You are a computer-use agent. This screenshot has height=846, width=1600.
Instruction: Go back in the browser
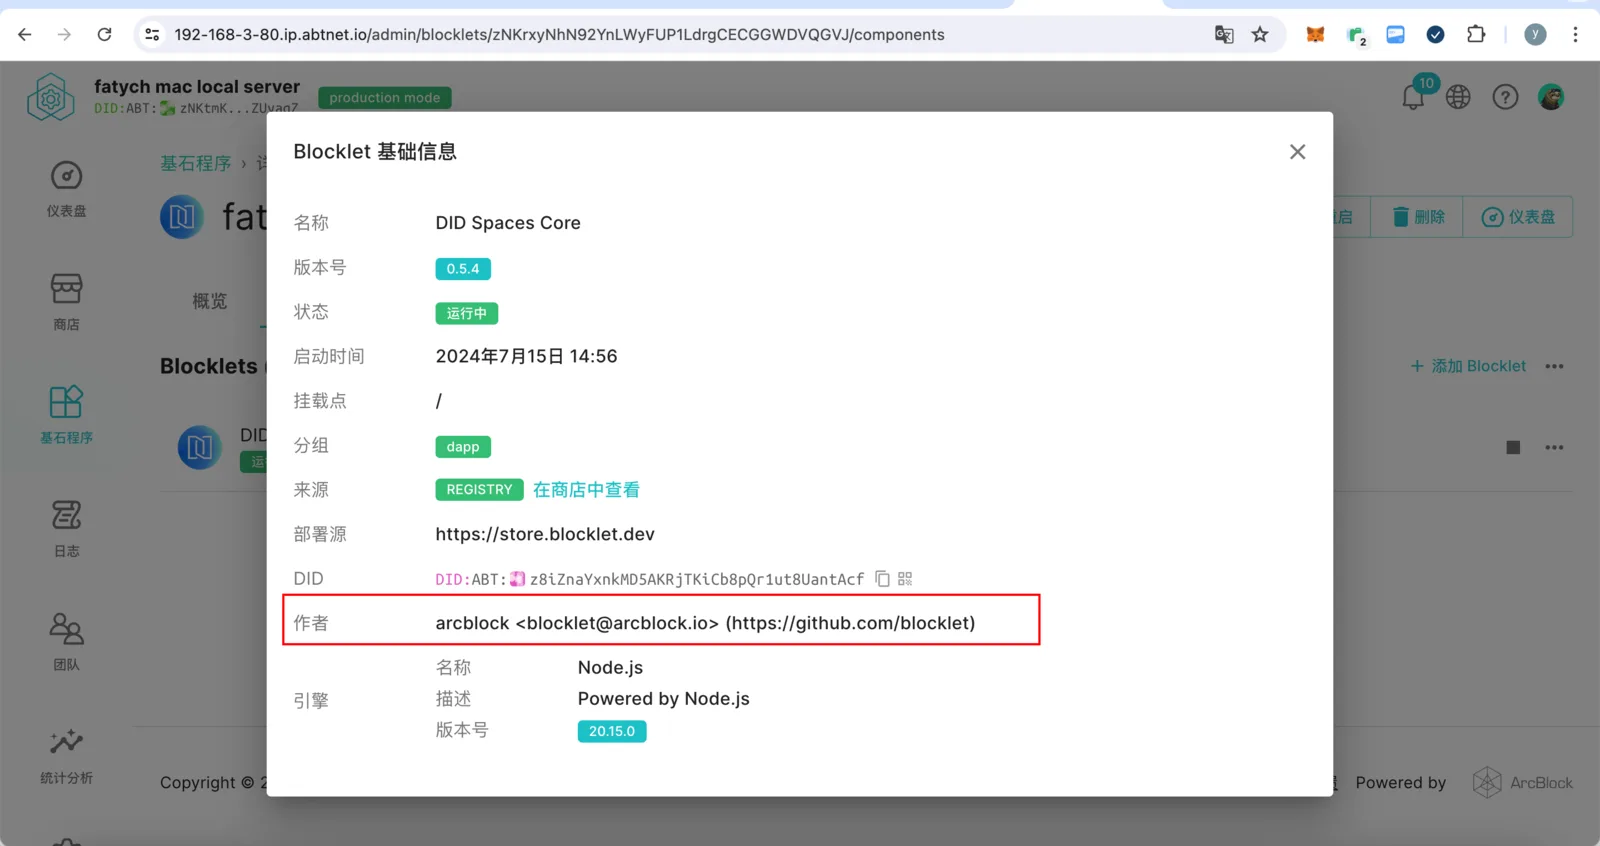[x=25, y=35]
